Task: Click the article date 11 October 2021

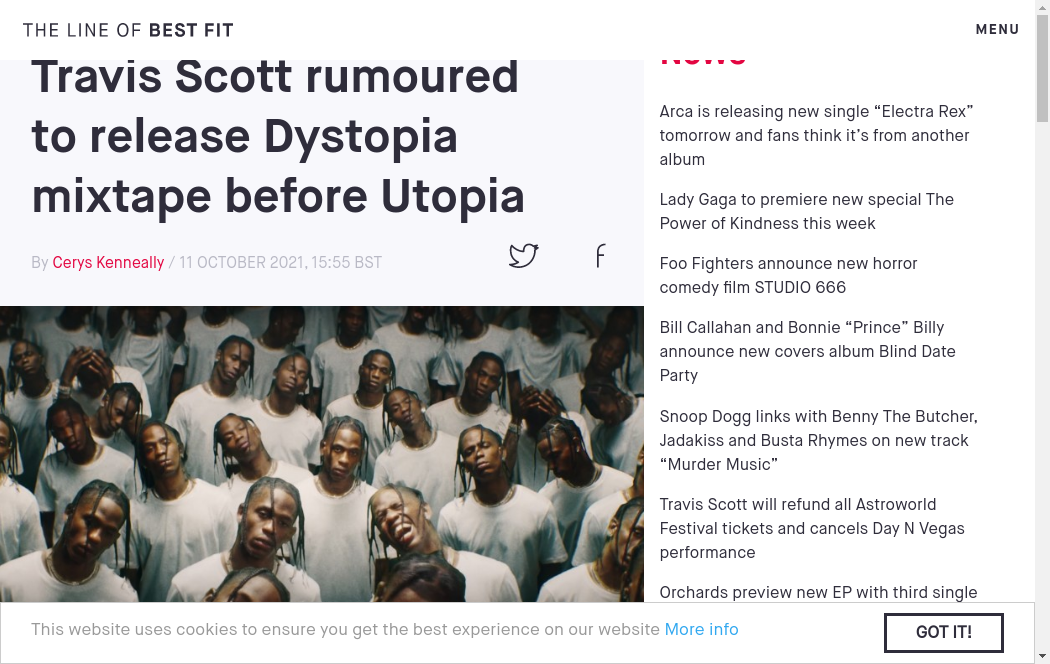Action: [x=280, y=262]
